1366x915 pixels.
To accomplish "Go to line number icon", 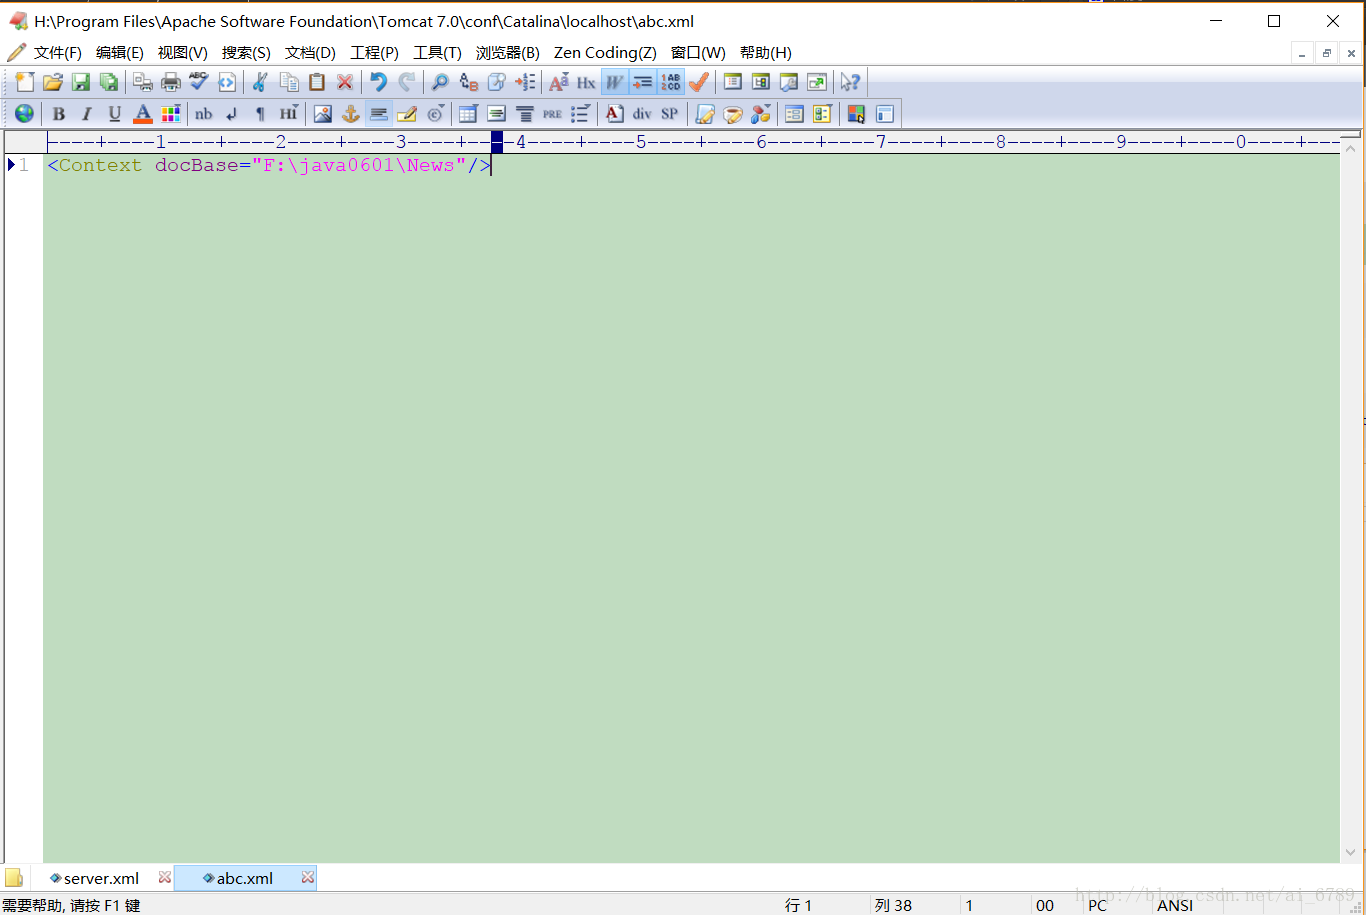I will point(525,82).
